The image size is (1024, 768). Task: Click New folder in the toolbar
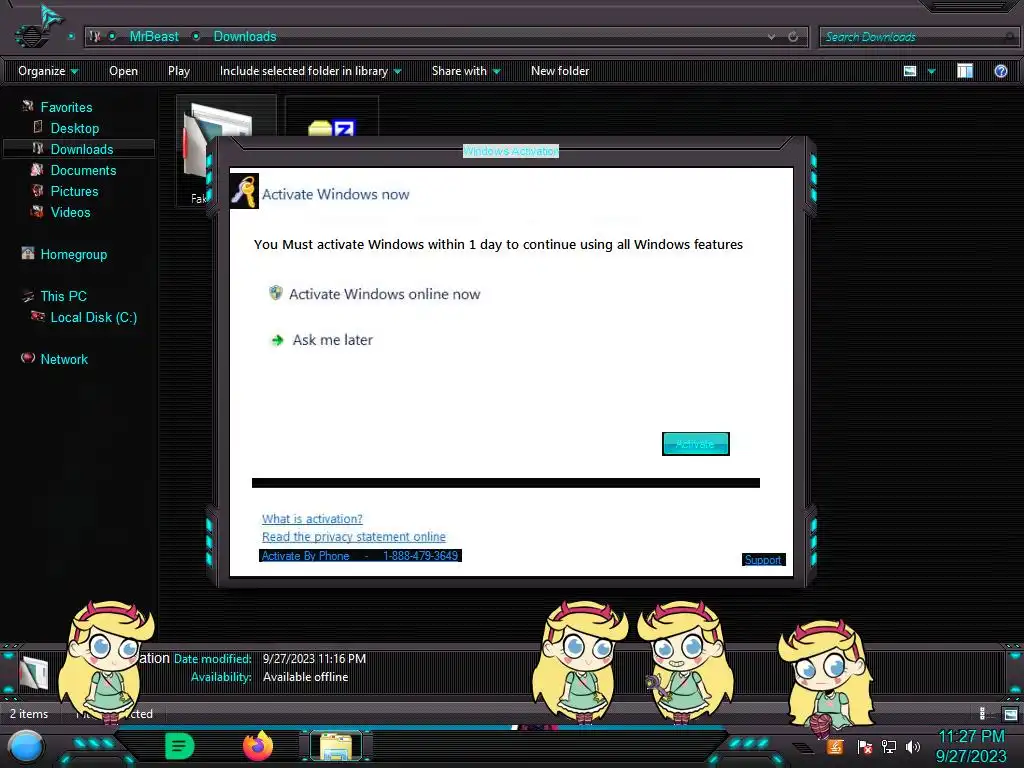click(x=560, y=71)
